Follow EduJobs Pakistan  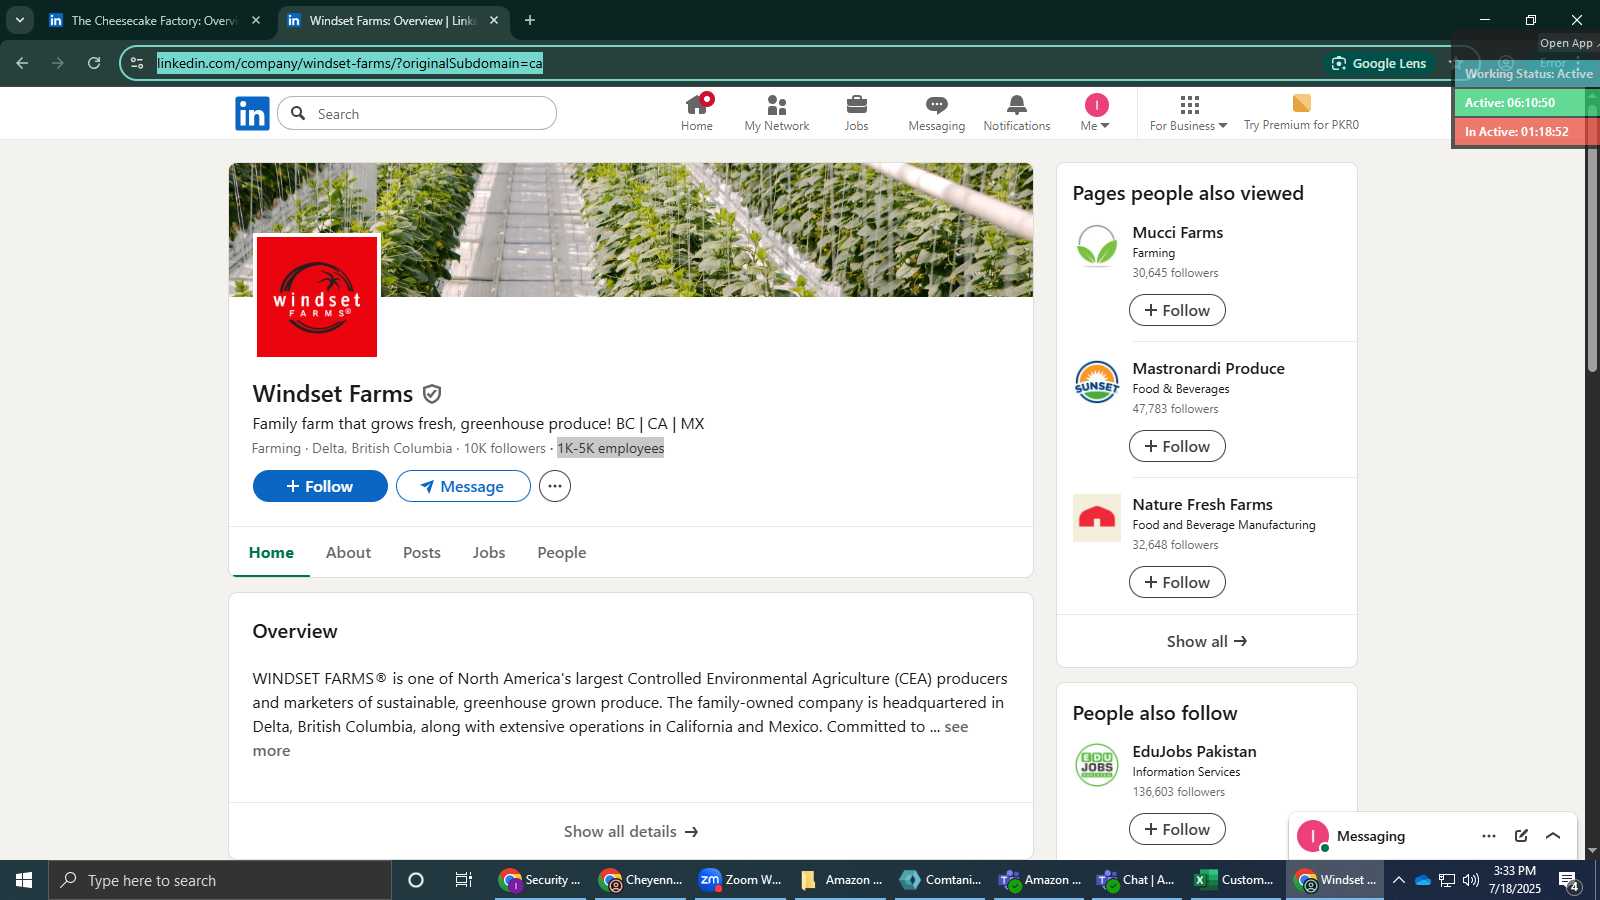1177,829
